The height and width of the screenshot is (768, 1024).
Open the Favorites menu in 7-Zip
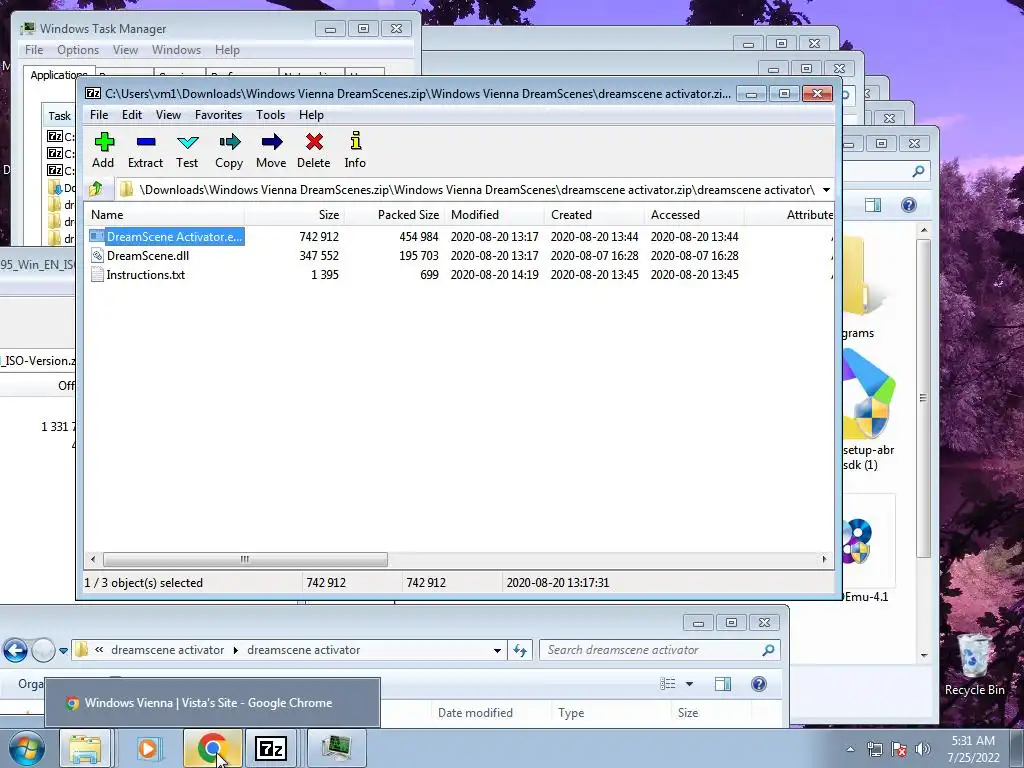(x=218, y=115)
